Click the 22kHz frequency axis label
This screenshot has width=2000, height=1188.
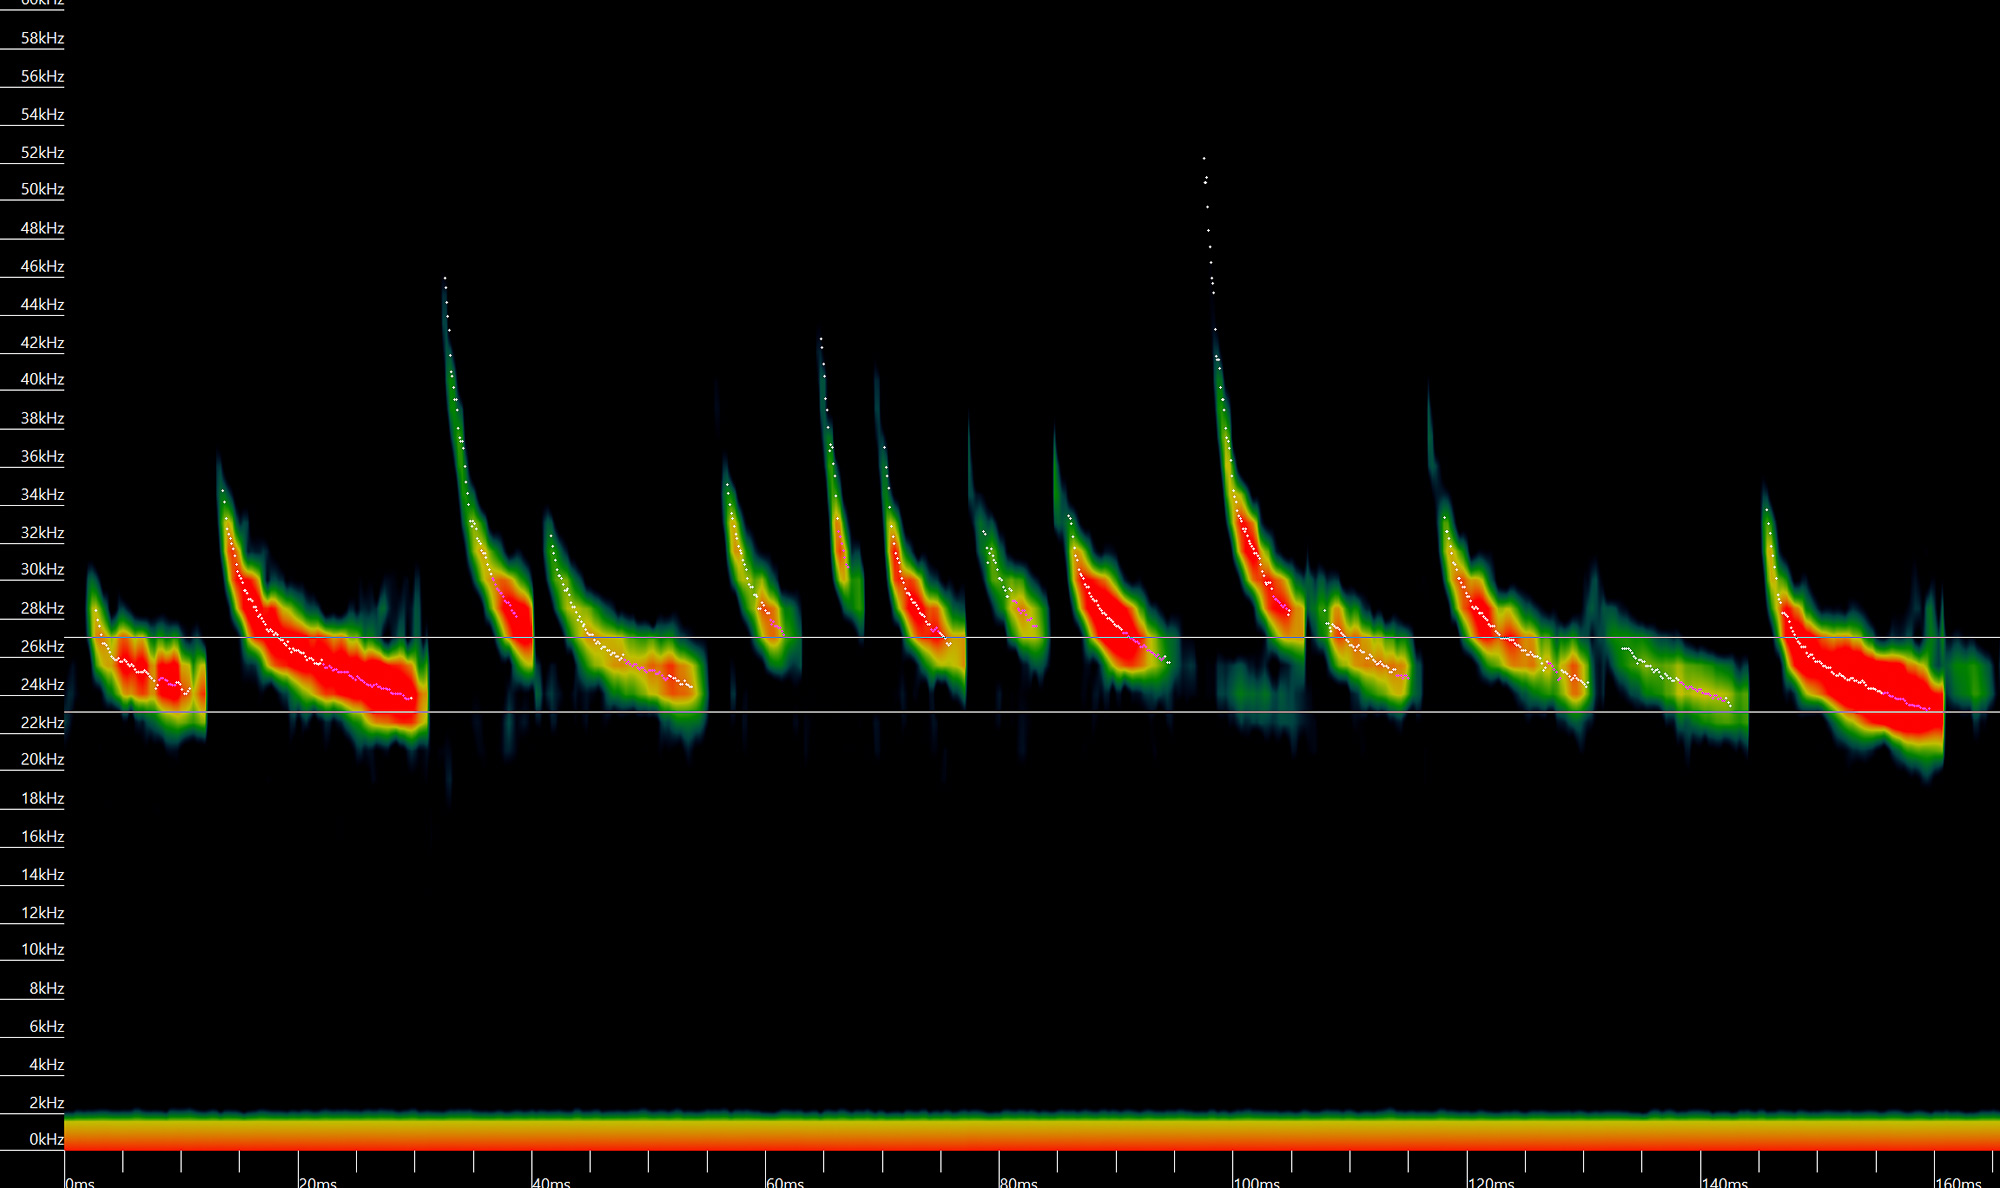point(42,722)
